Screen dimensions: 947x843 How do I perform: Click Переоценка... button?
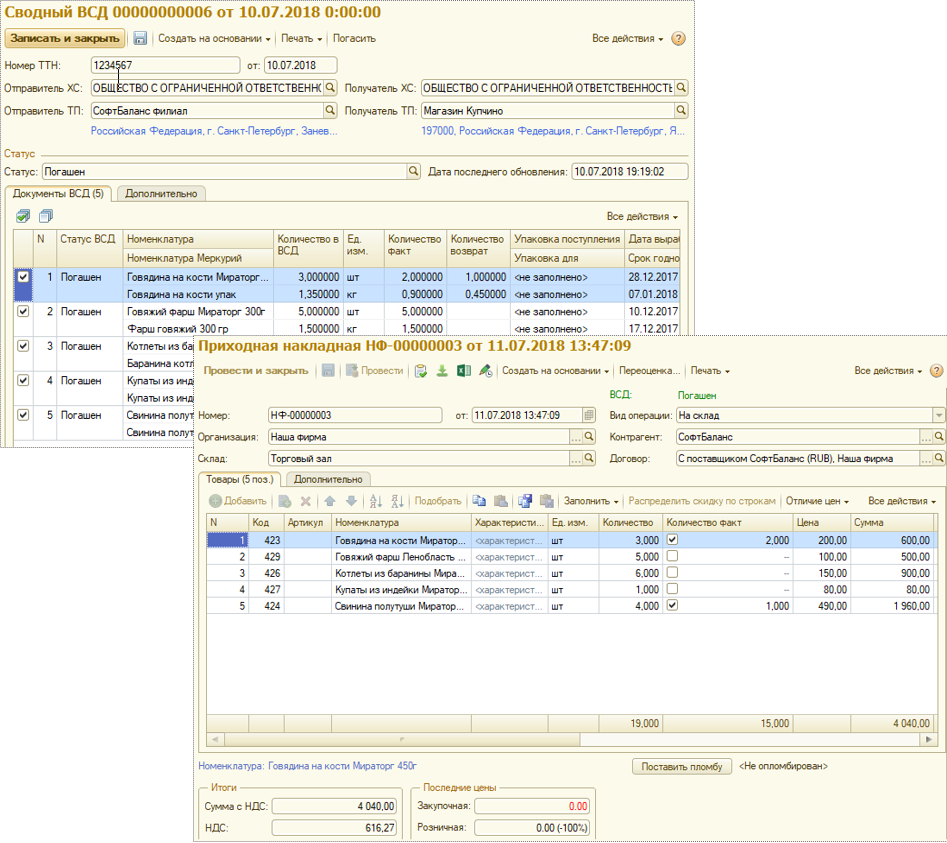[649, 371]
